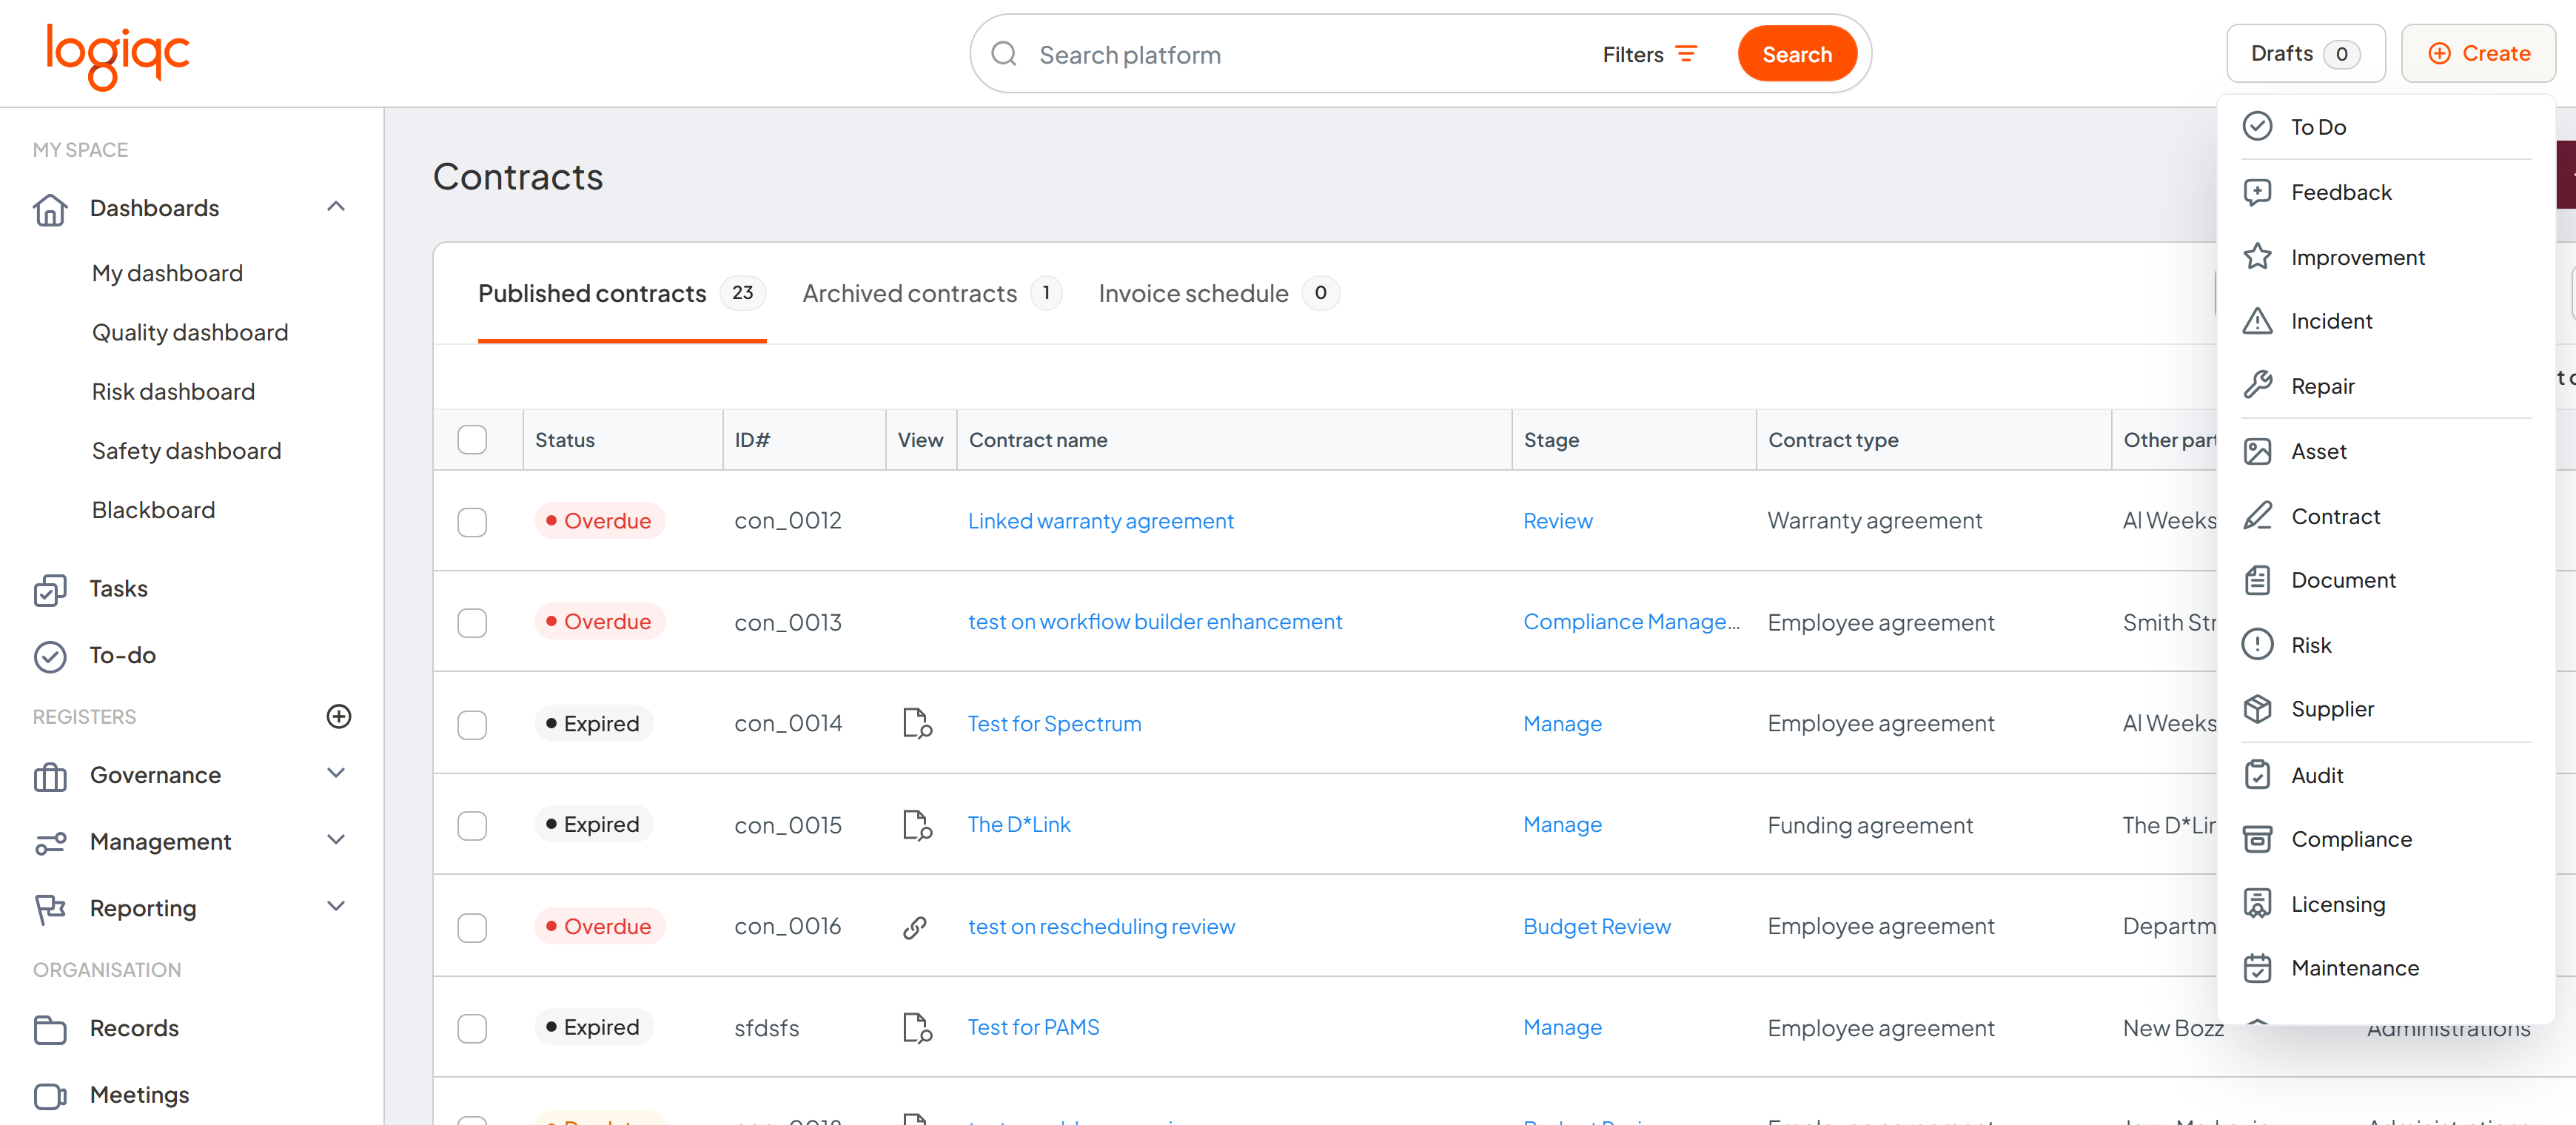
Task: Open the view document icon for sfdsfs
Action: (x=916, y=1028)
